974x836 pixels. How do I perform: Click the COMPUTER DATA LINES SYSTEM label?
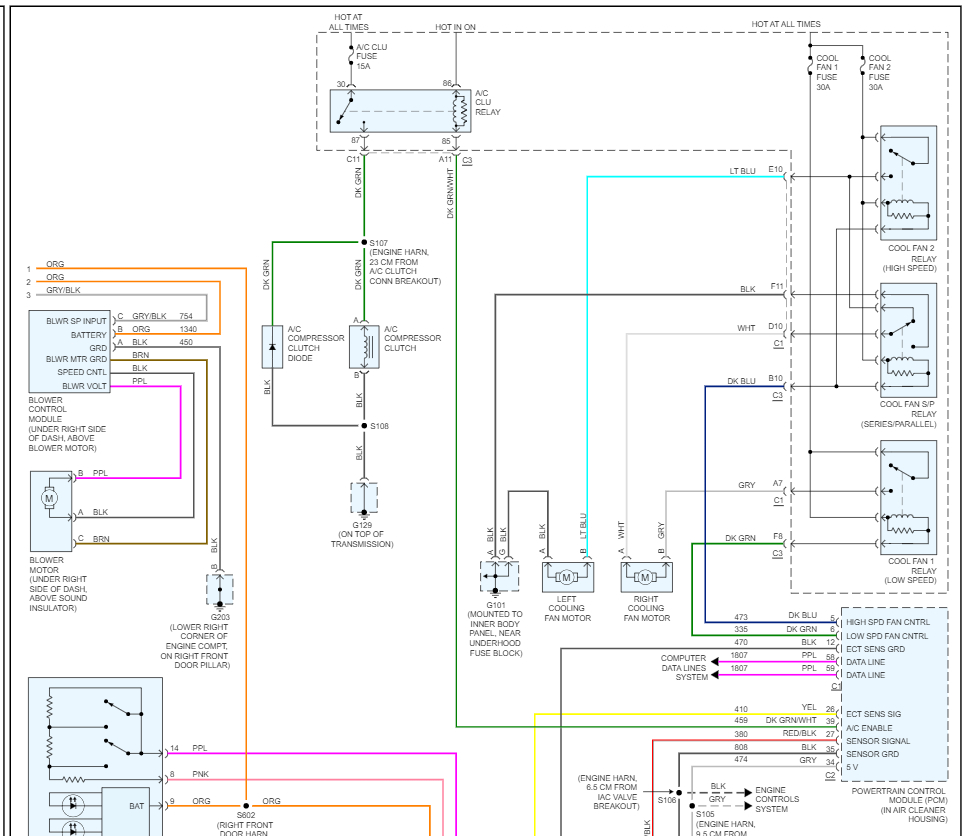683,668
